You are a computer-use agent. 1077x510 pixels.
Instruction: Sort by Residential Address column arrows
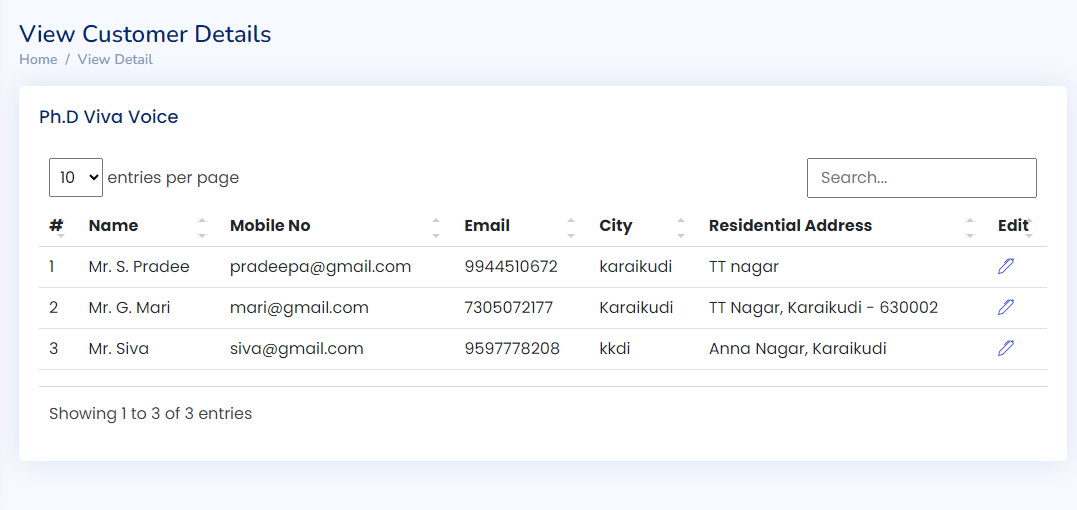(970, 227)
